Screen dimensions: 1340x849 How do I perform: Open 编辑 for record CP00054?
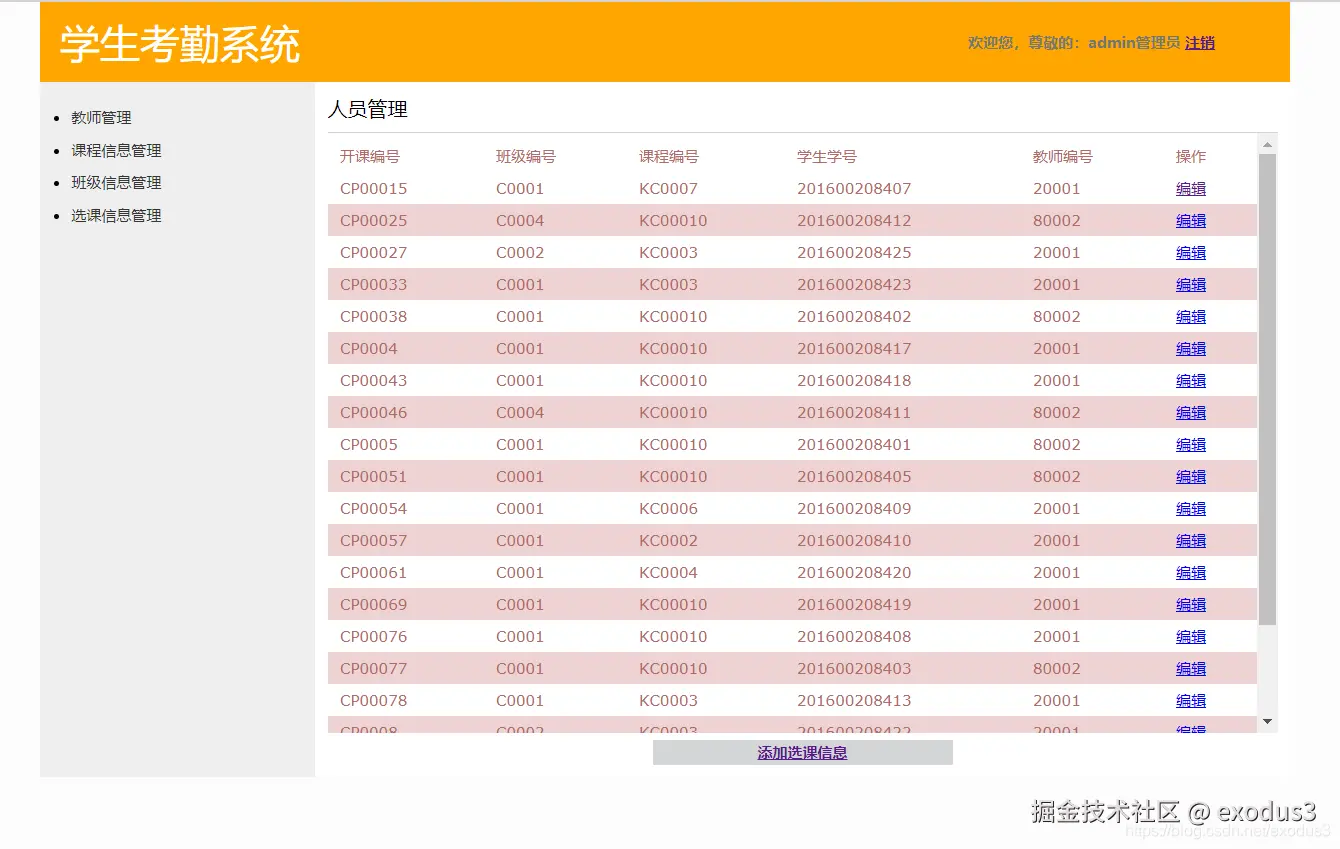[1191, 509]
